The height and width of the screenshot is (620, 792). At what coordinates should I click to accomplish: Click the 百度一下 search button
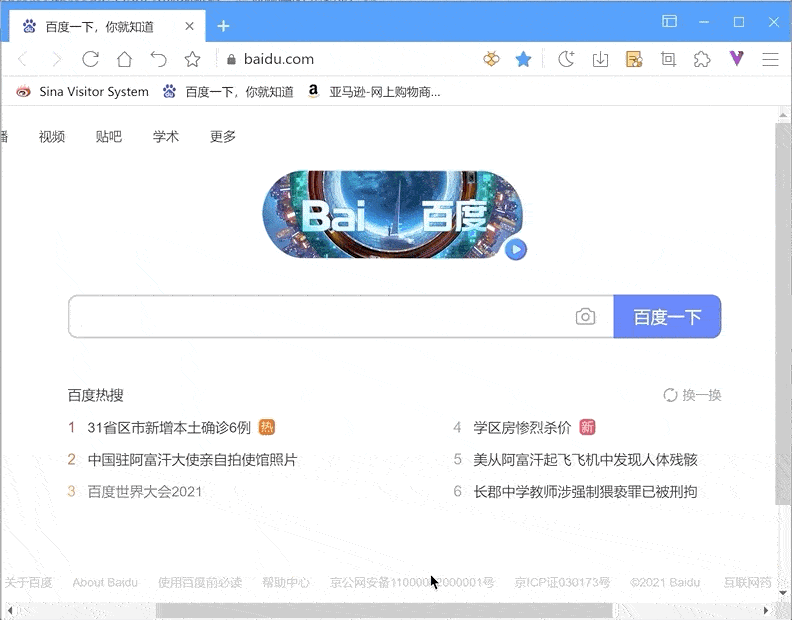(667, 316)
